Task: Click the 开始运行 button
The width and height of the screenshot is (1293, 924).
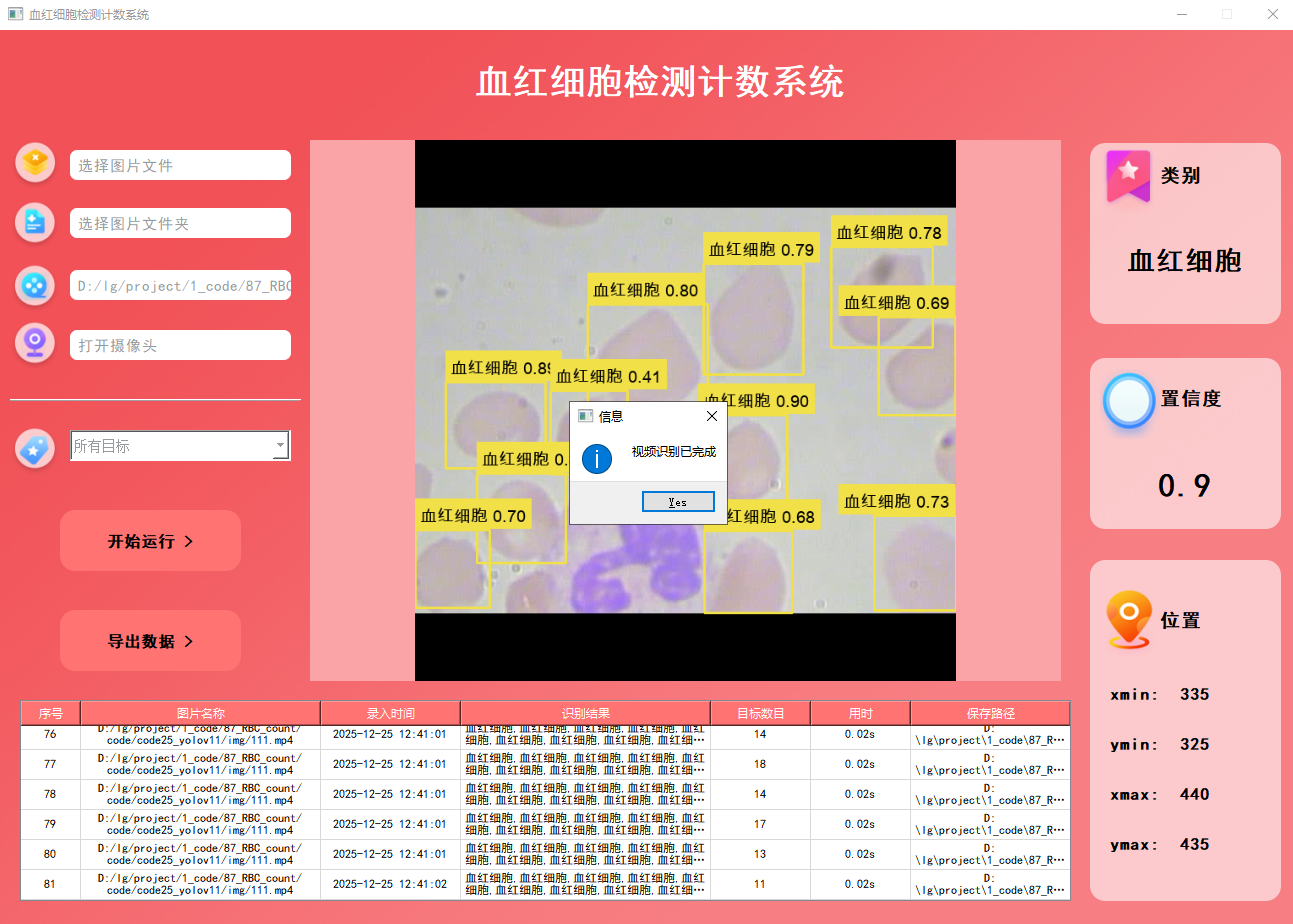Action: click(x=150, y=541)
